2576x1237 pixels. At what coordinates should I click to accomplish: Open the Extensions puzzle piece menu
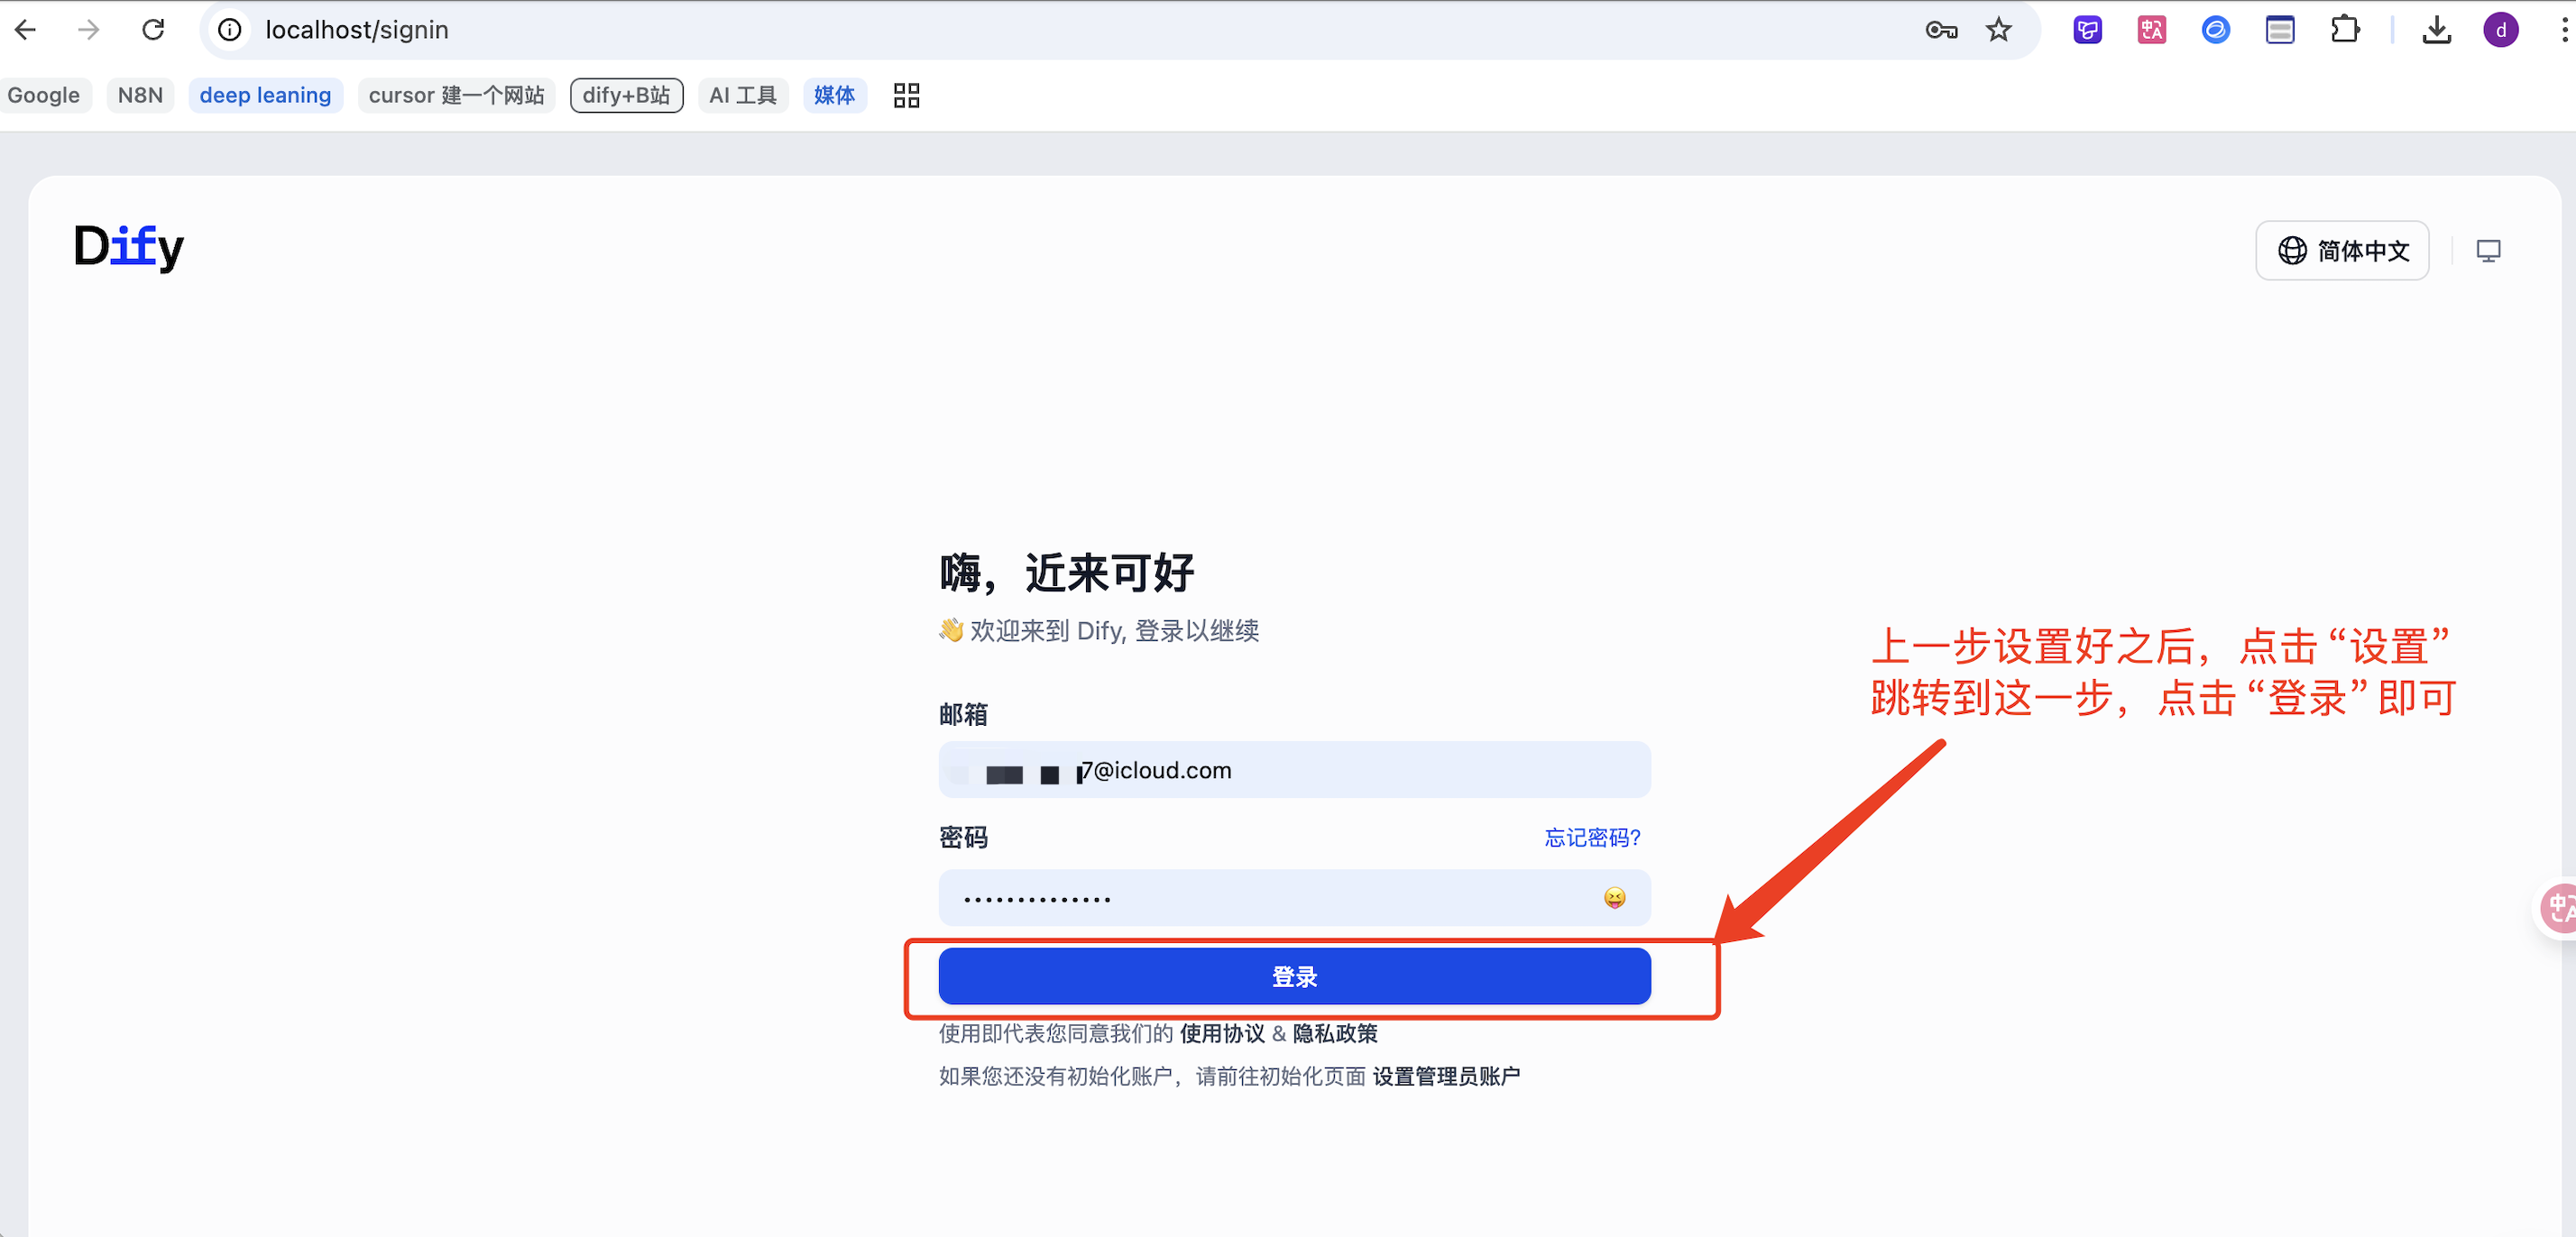click(x=2344, y=30)
